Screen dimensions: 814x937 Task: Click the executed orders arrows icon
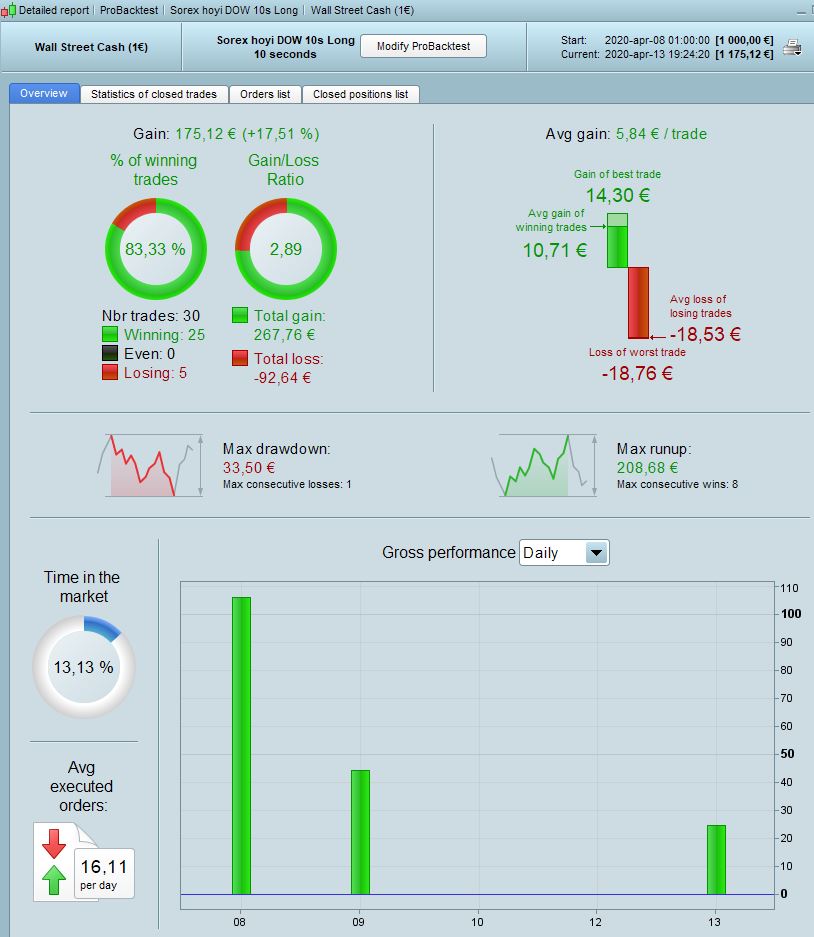(54, 862)
